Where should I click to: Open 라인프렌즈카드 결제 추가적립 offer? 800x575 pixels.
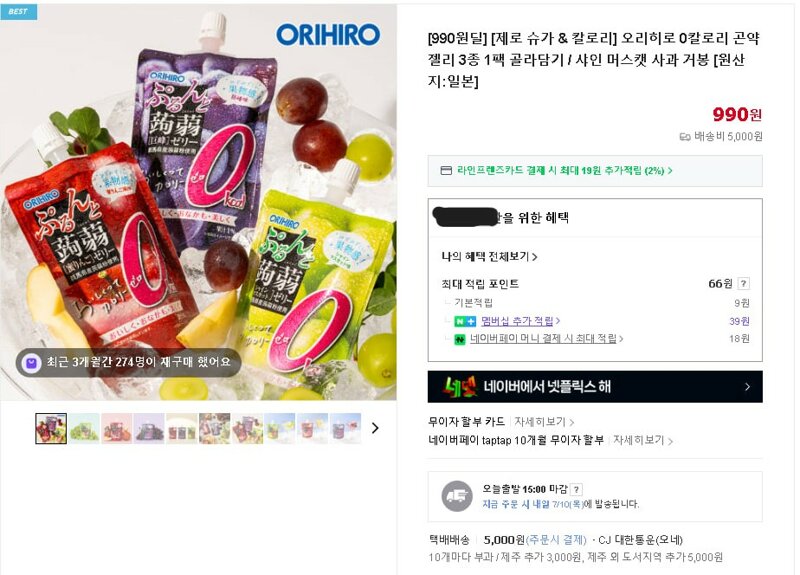(564, 171)
